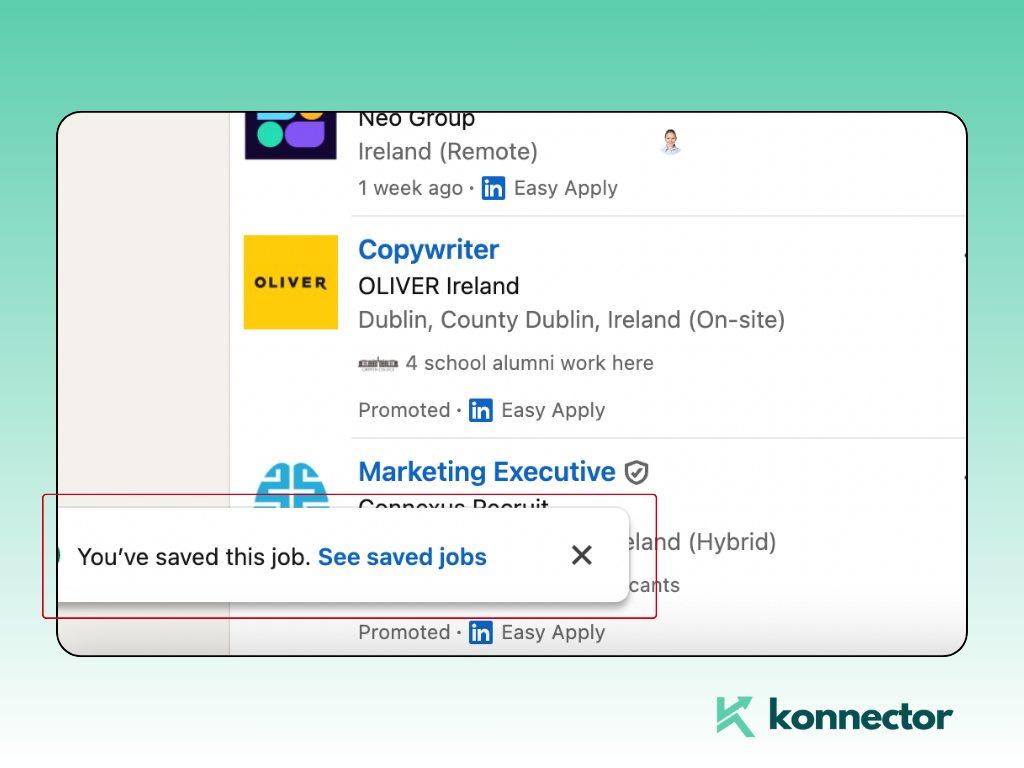Click LinkedIn icon next to 1 week ago

pos(493,189)
